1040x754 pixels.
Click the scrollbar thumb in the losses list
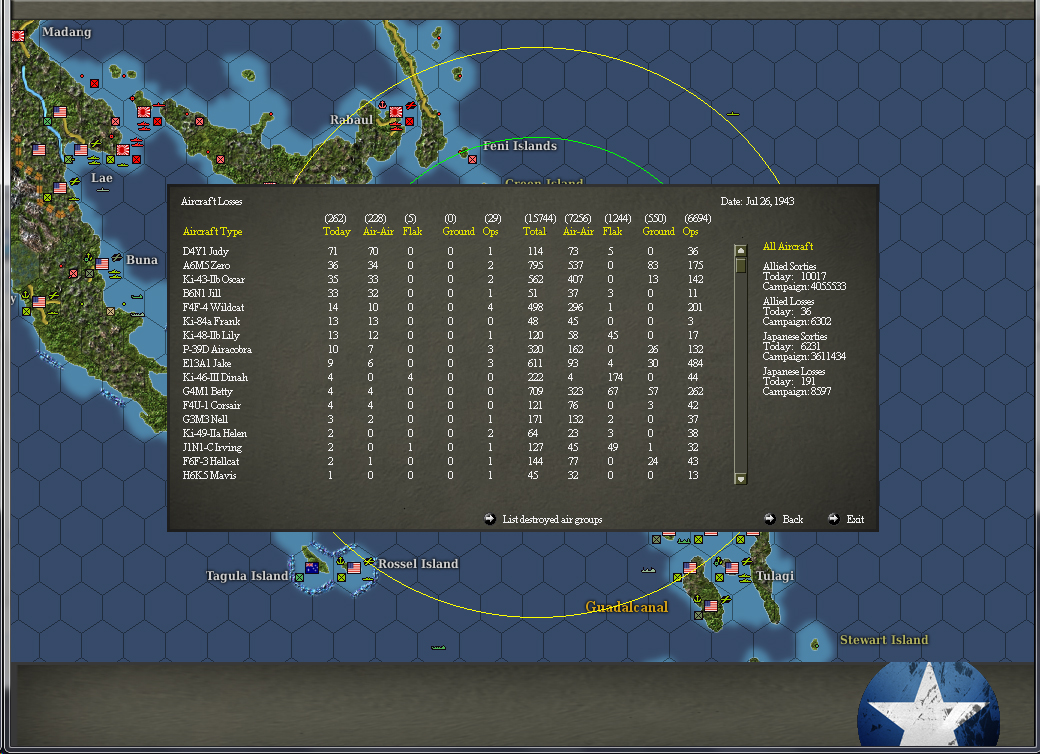pyautogui.click(x=740, y=266)
